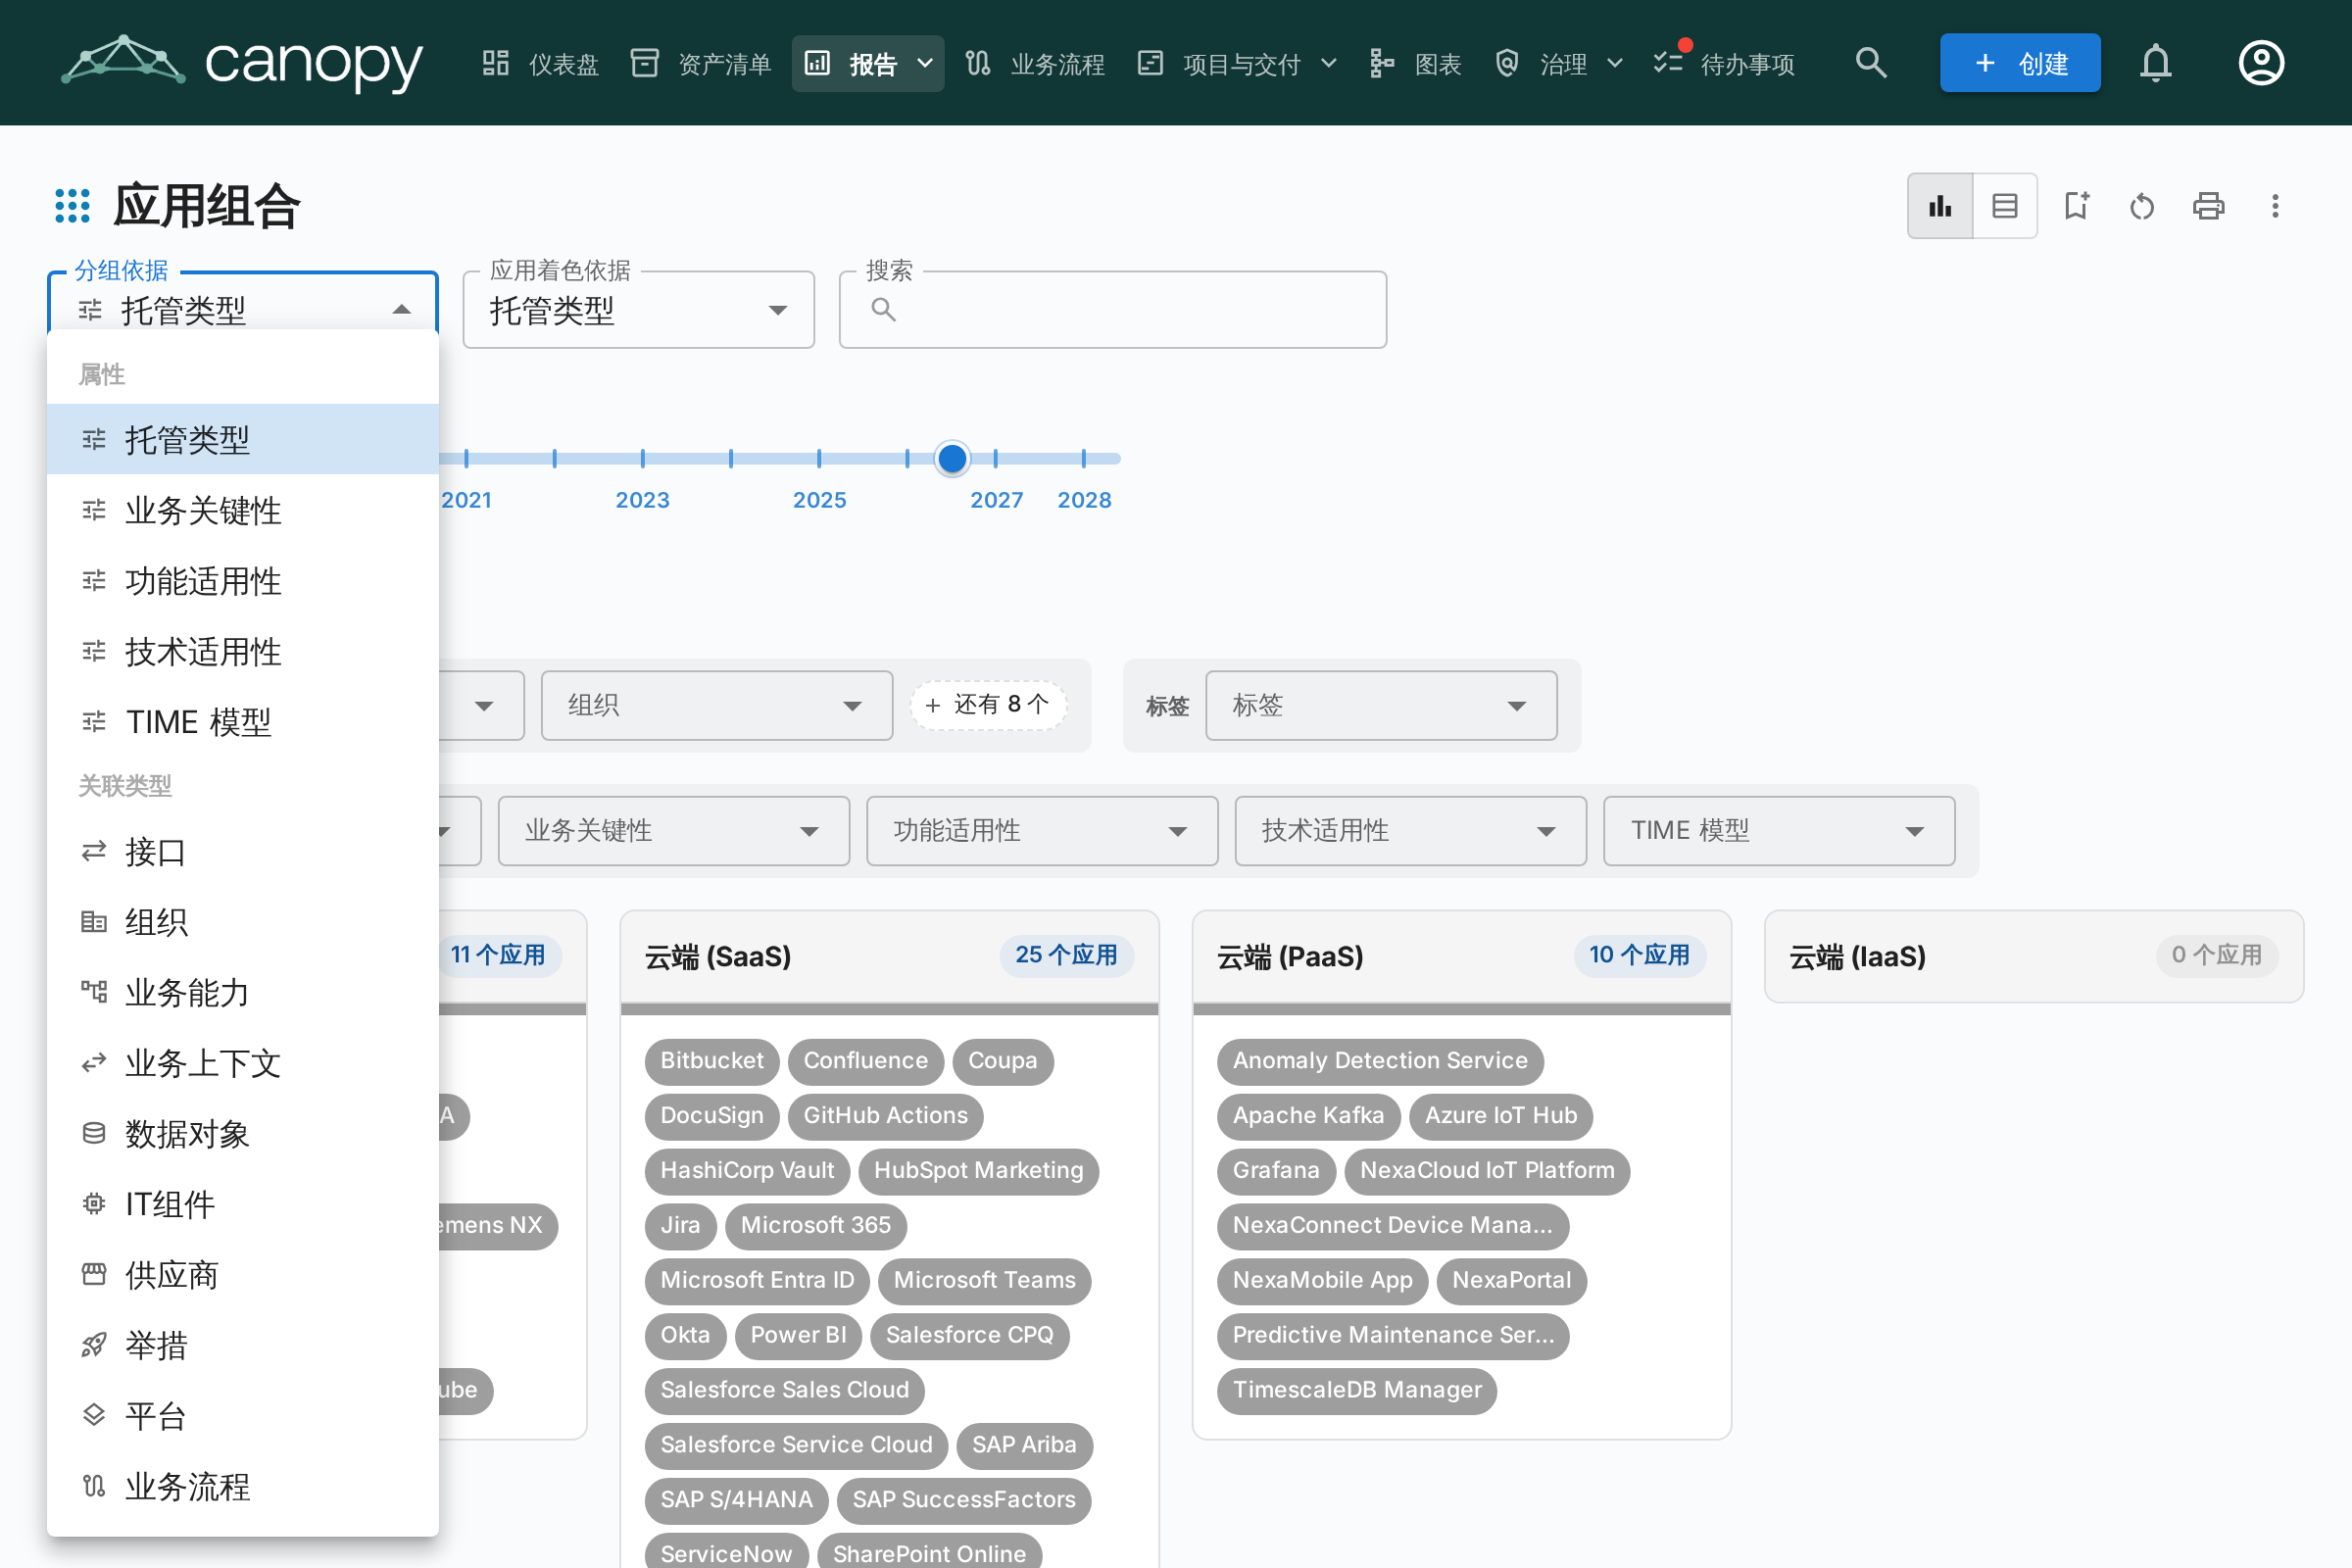2352x1568 pixels.
Task: Open 仪表盘 in navigation
Action: point(540,64)
